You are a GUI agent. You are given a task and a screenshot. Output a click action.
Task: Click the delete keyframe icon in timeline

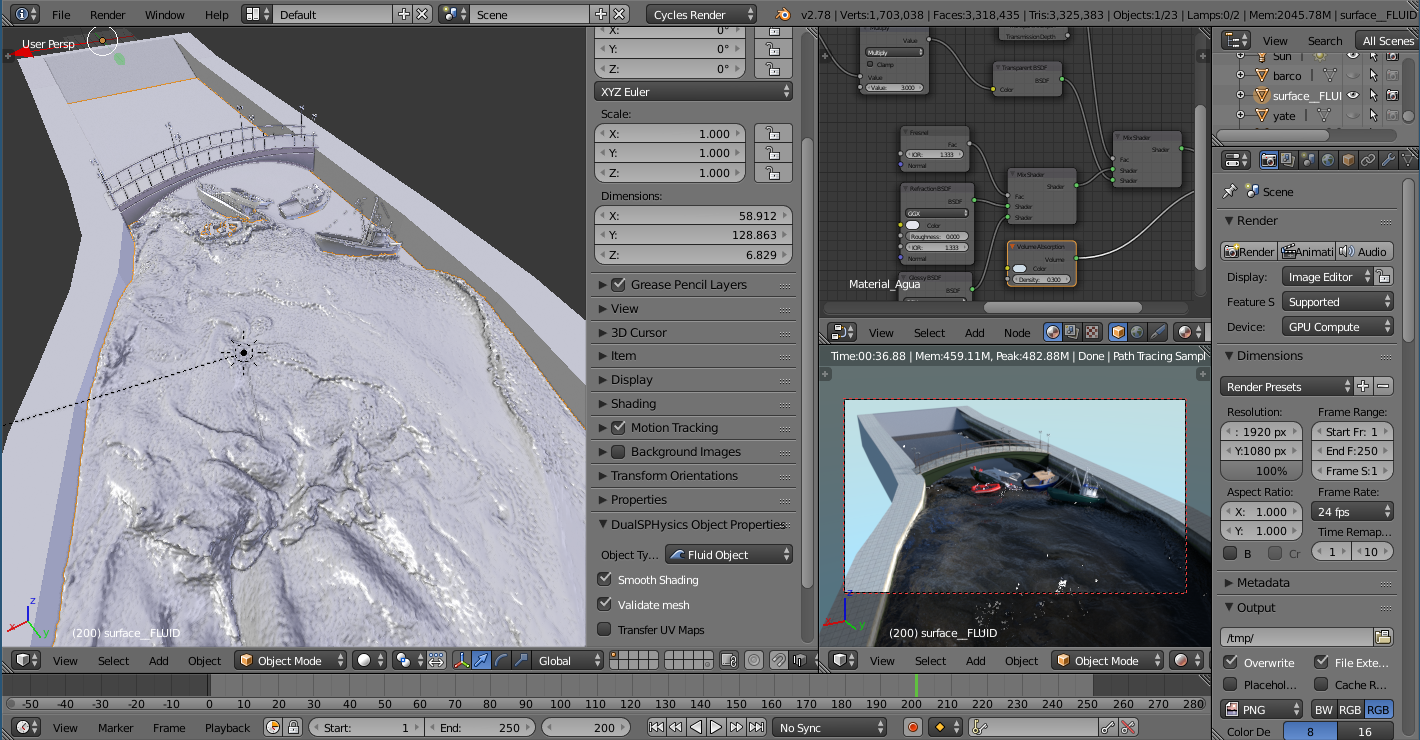1127,728
